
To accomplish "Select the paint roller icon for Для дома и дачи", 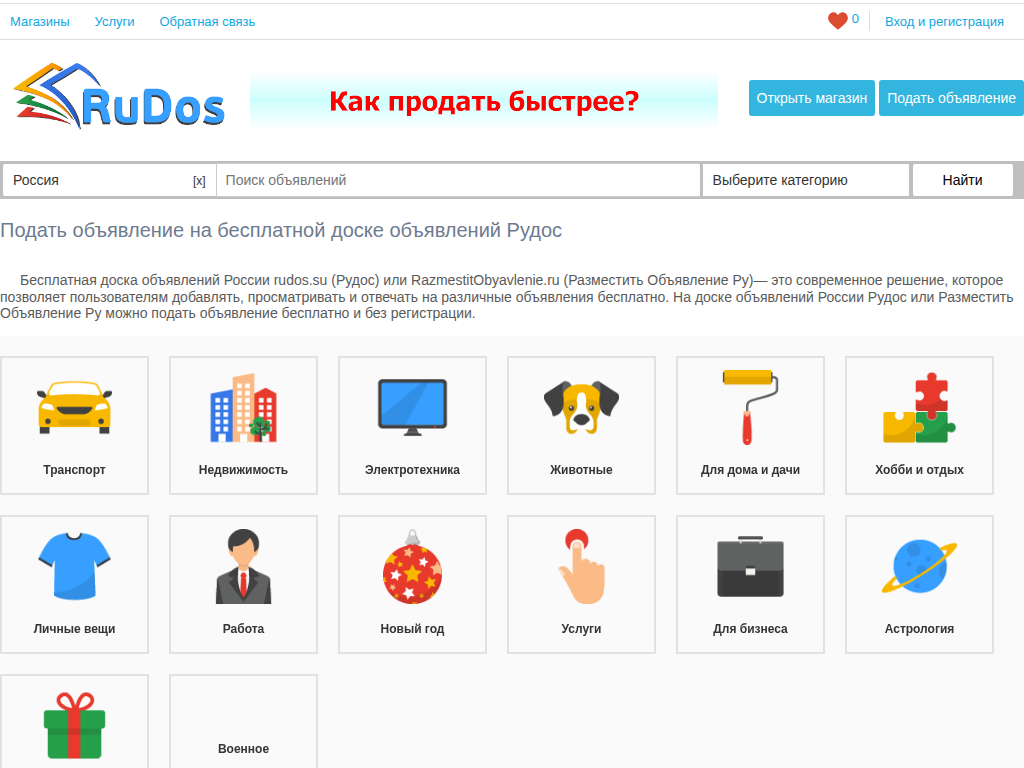I will [750, 407].
